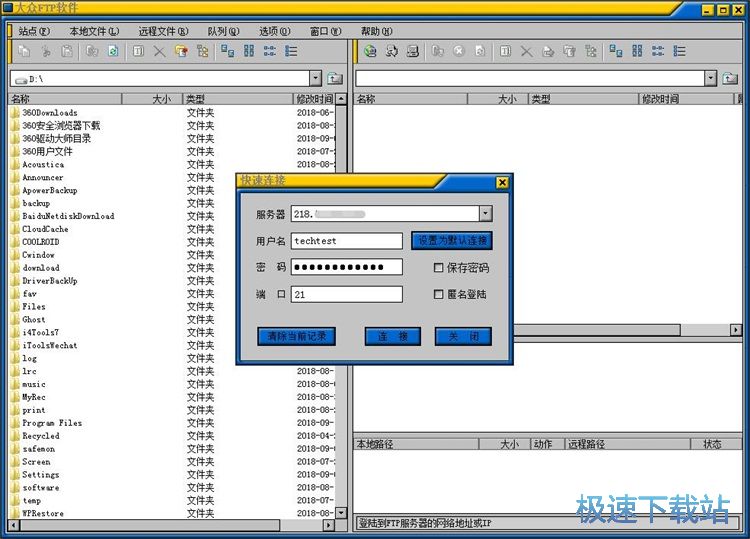
Task: Go up one folder in local pane
Action: coord(335,78)
